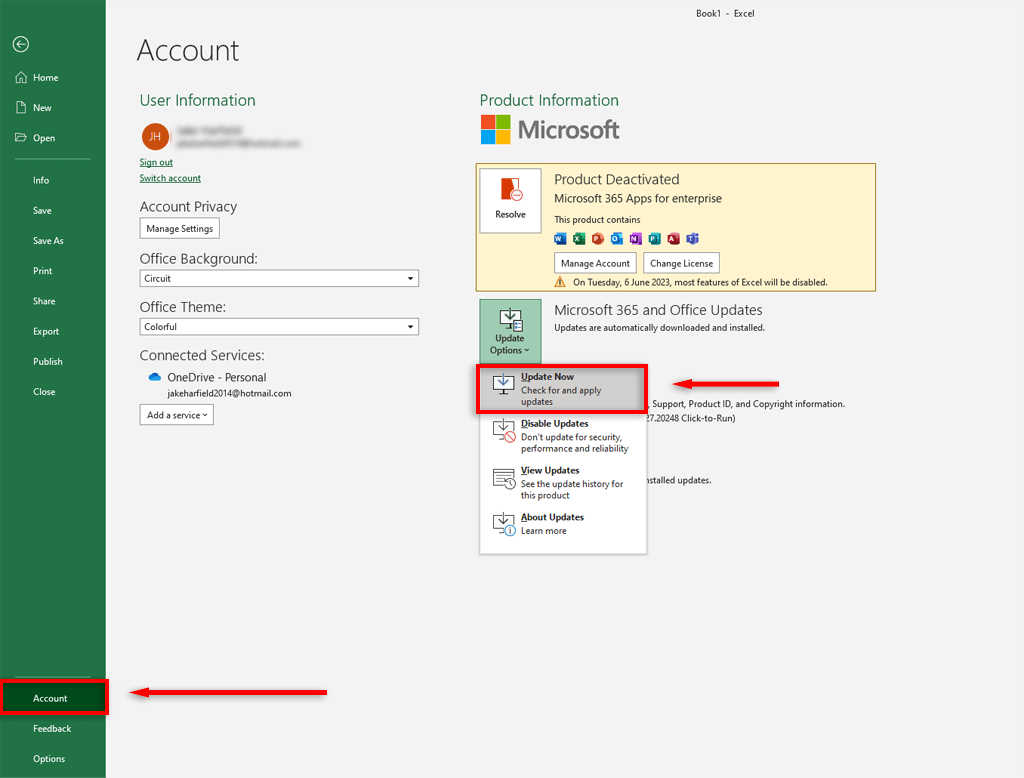The width and height of the screenshot is (1024, 778).
Task: Click the Publisher app icon
Action: click(654, 238)
